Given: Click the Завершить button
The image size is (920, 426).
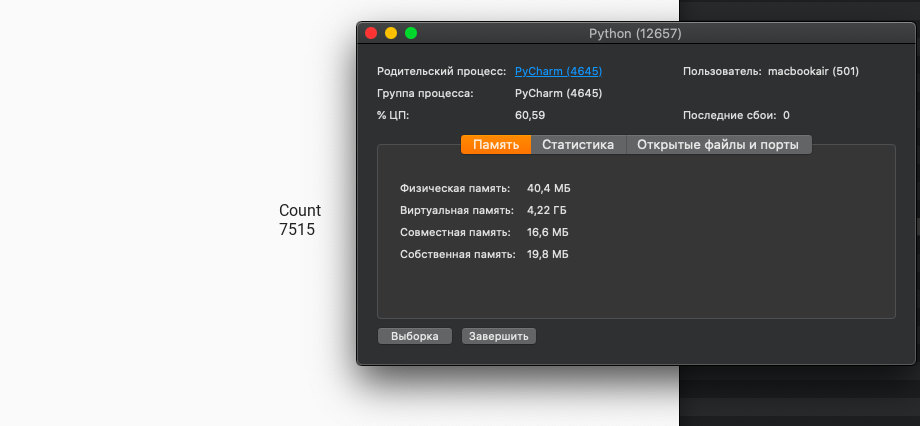Looking at the screenshot, I should pos(499,336).
